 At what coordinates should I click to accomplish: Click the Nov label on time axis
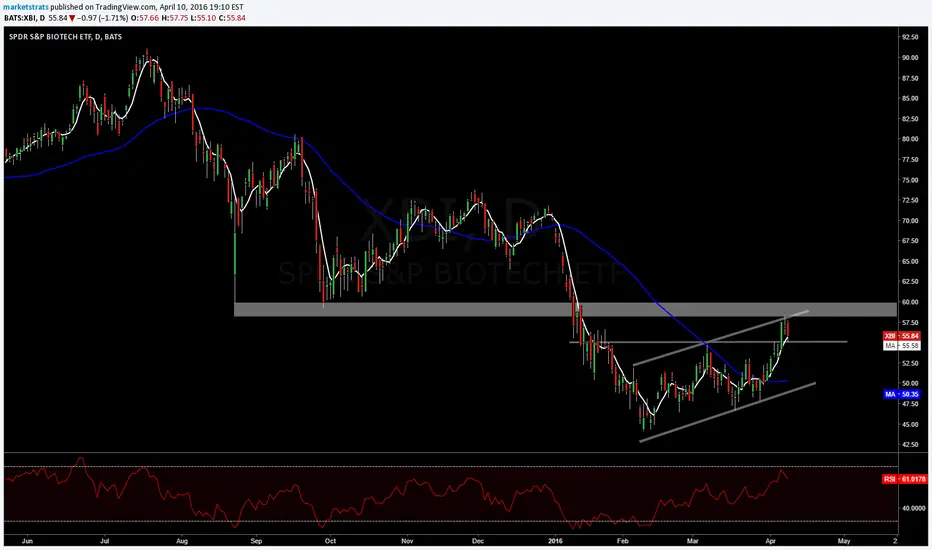[407, 541]
